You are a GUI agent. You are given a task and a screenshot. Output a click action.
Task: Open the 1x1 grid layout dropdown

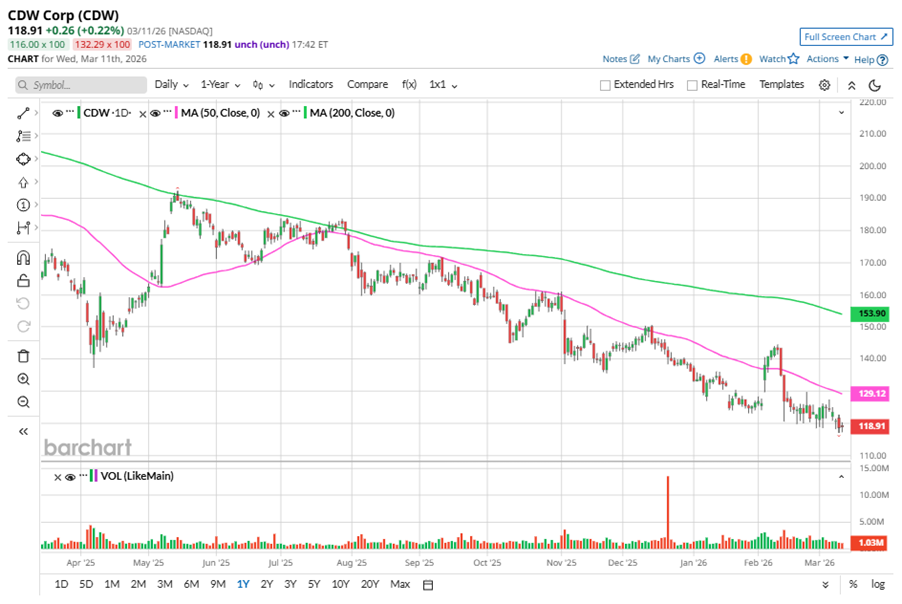(443, 85)
